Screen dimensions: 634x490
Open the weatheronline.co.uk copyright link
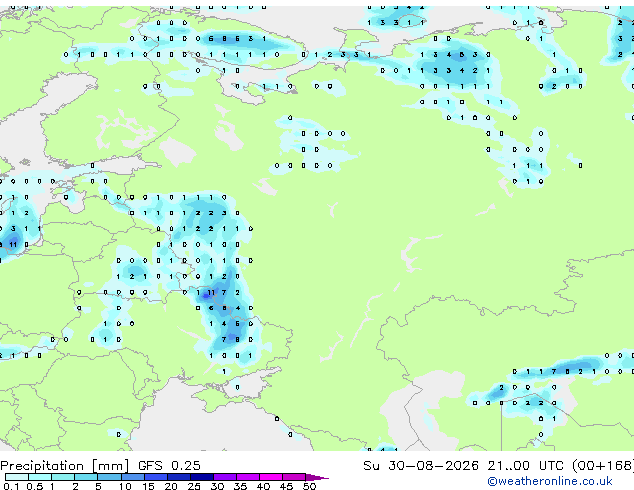(x=549, y=481)
